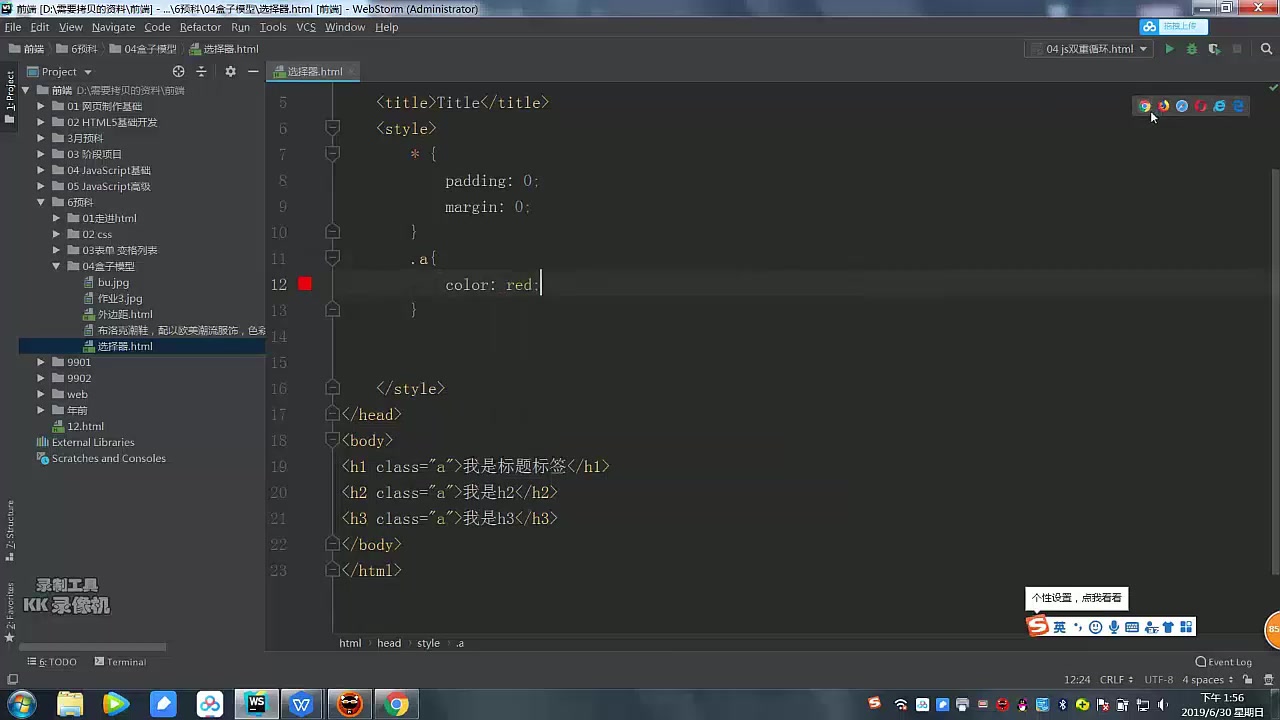The width and height of the screenshot is (1280, 720).
Task: Fold the body tag at line 18
Action: (x=332, y=440)
